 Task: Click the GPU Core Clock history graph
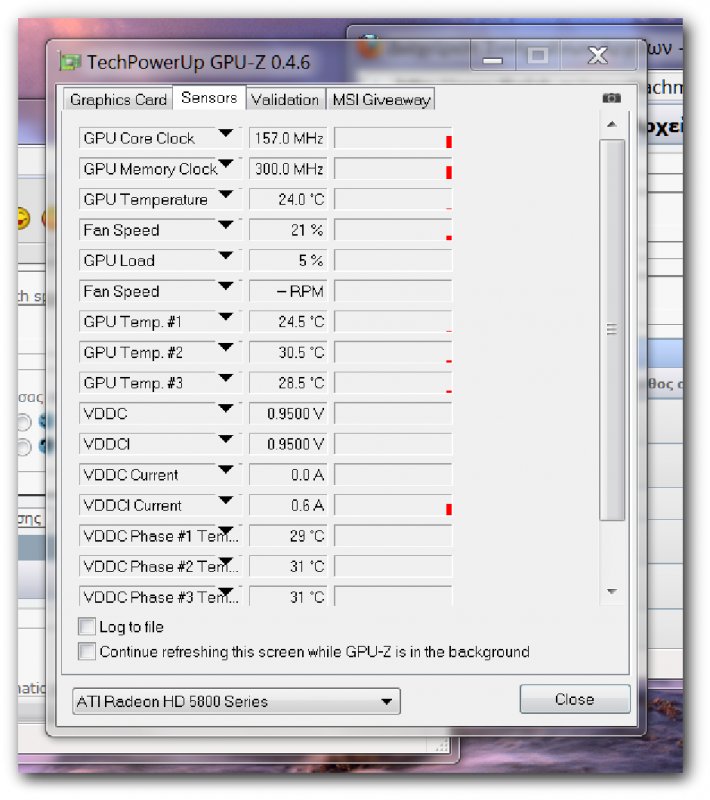point(393,138)
